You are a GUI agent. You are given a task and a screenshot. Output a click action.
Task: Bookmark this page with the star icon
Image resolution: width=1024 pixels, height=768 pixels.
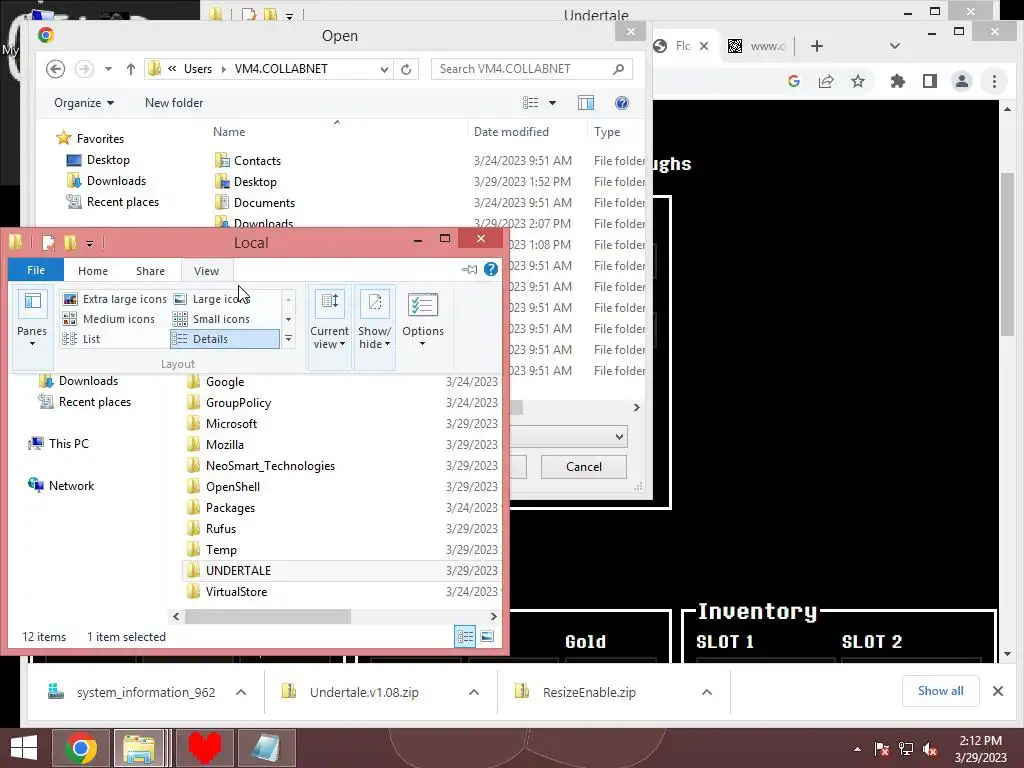pos(858,81)
